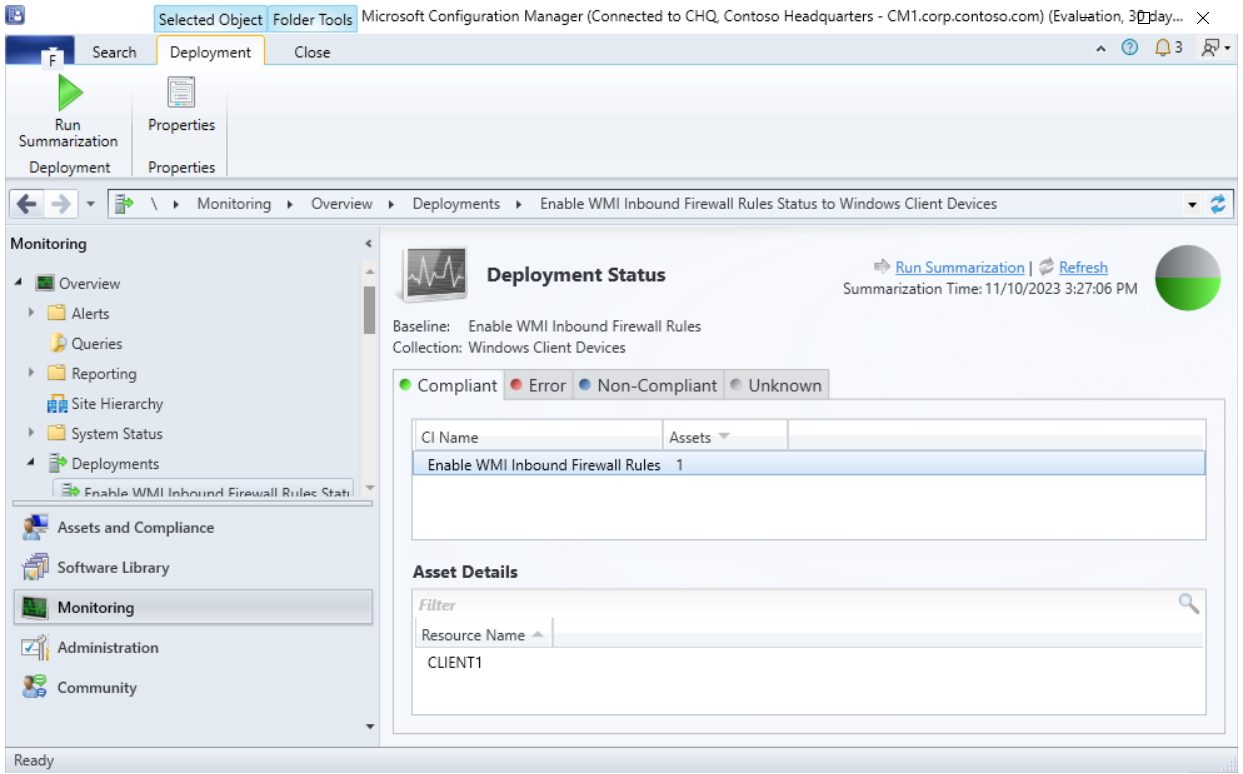Click the Reporting folder icon
The height and width of the screenshot is (774, 1243).
tap(57, 374)
